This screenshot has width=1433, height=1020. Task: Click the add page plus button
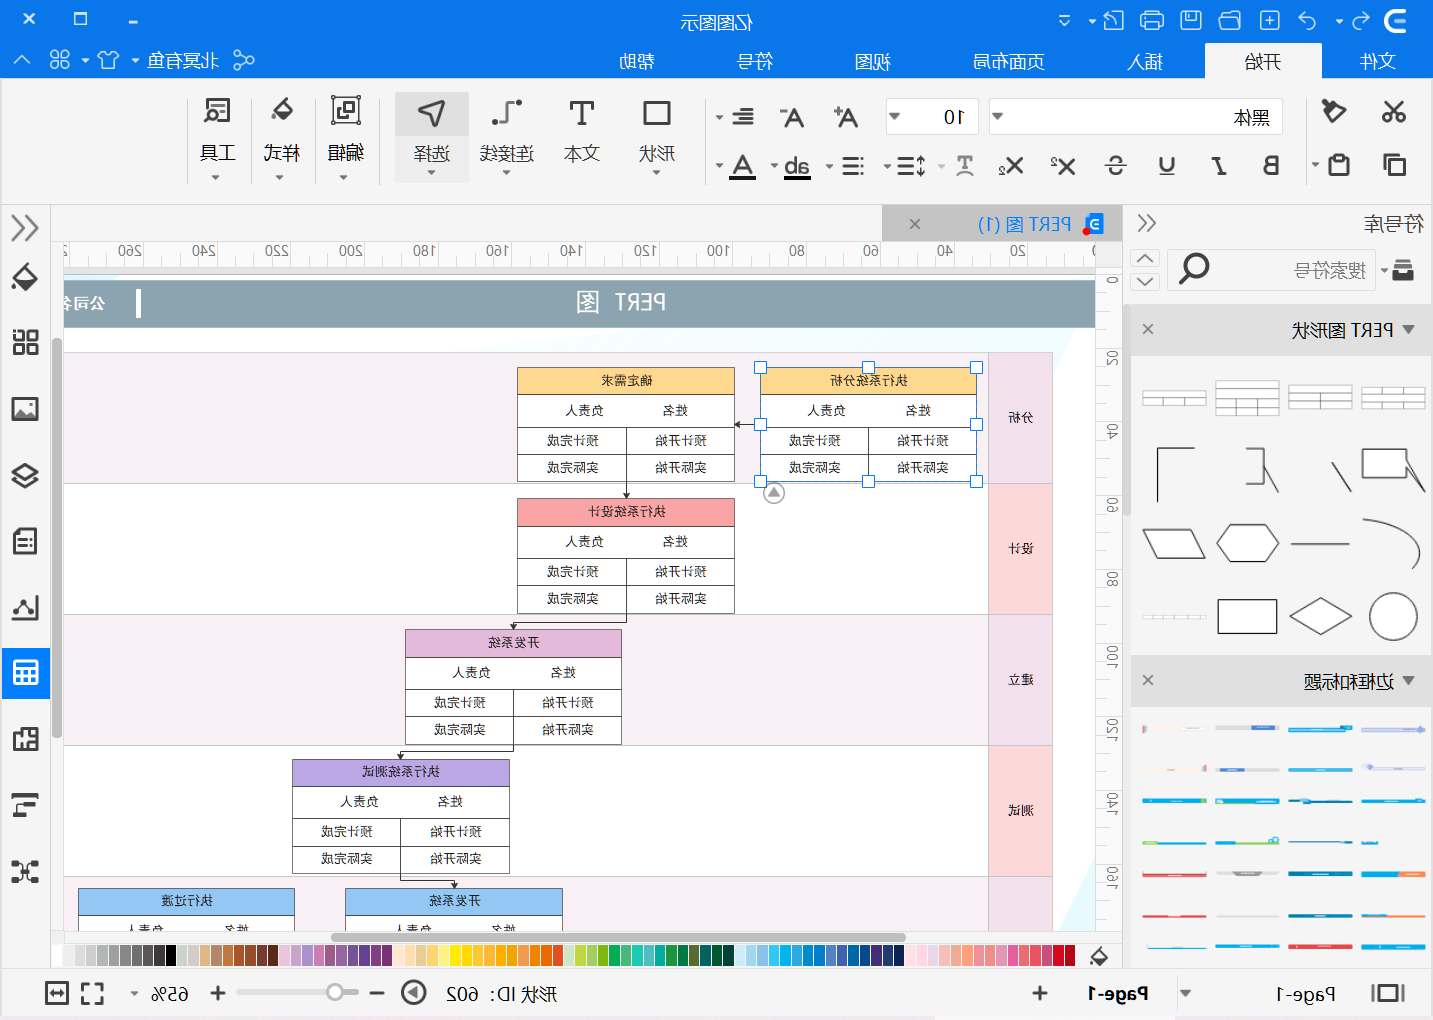click(1040, 993)
